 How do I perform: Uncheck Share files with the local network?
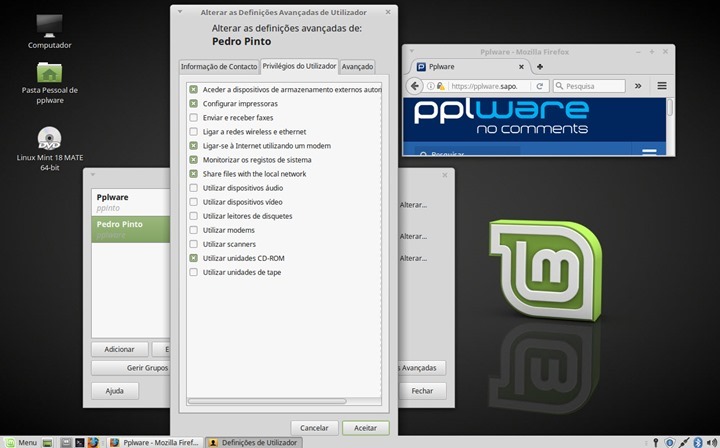pos(193,174)
